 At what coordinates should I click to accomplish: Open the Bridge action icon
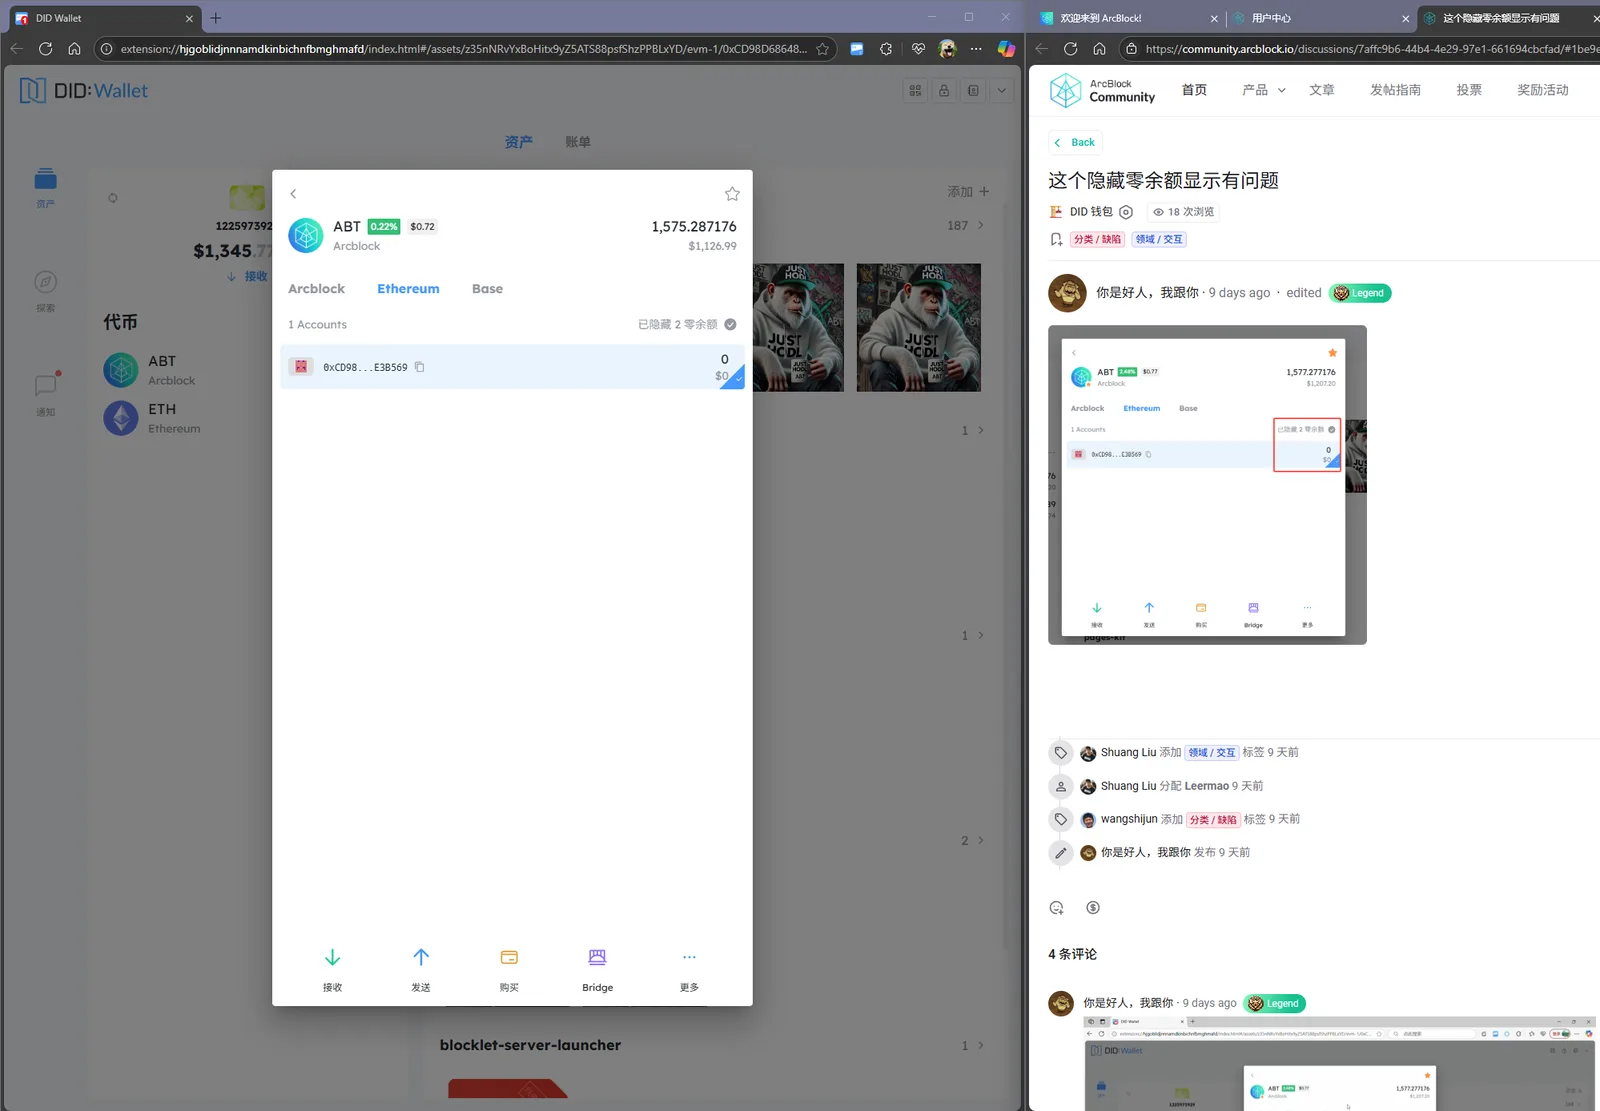(x=597, y=958)
